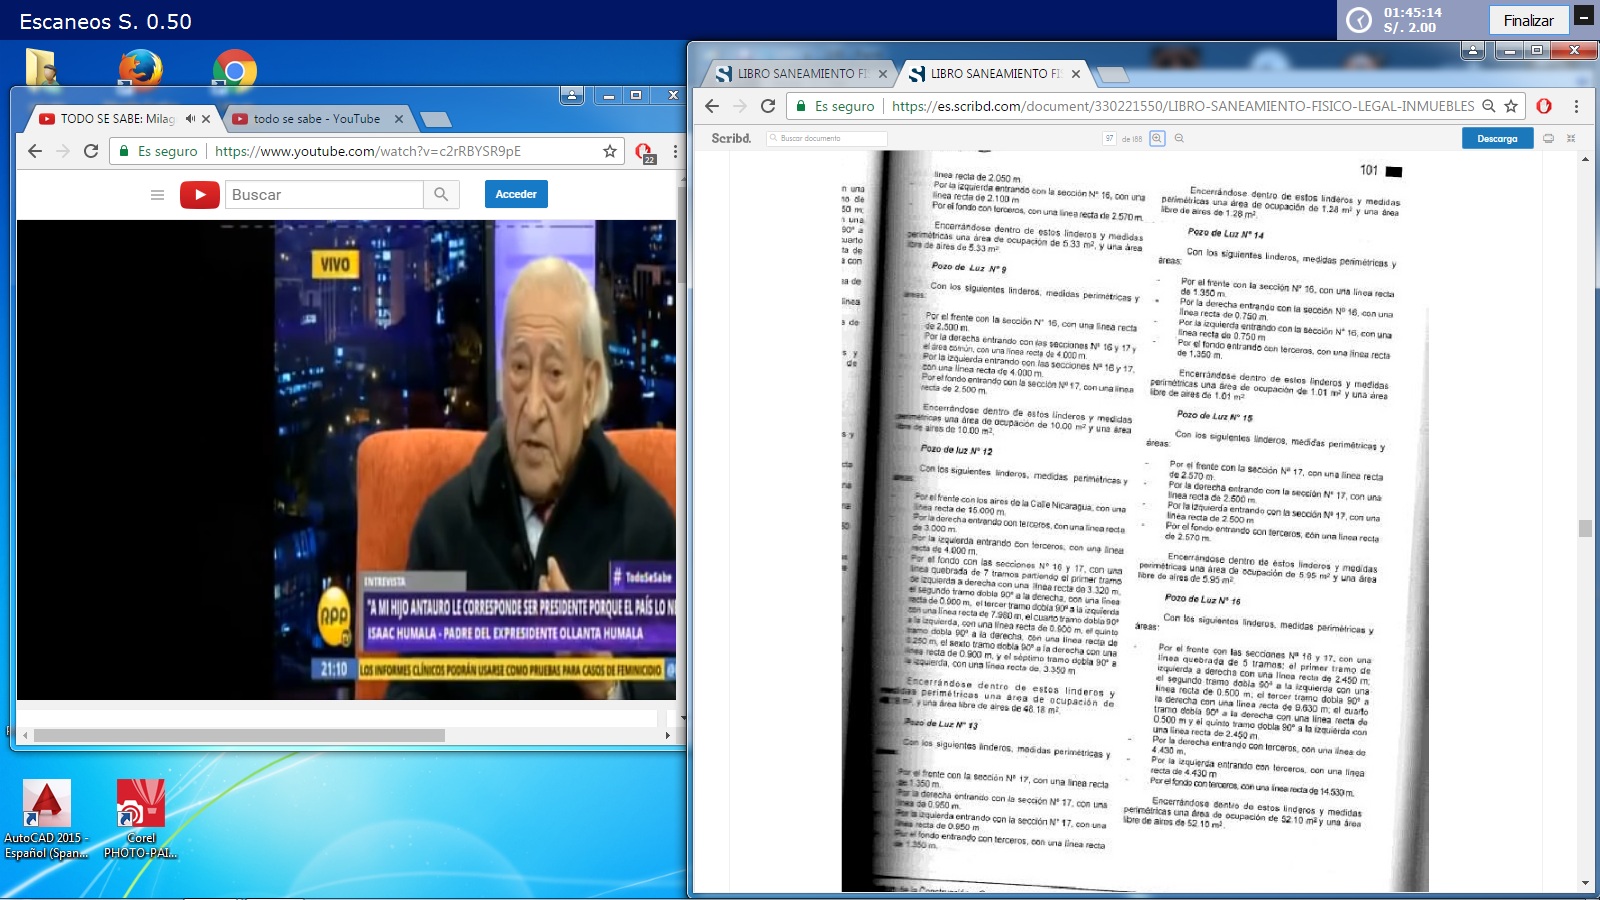
Task: Click Scribd zoom in magnifier icon
Action: point(1157,139)
